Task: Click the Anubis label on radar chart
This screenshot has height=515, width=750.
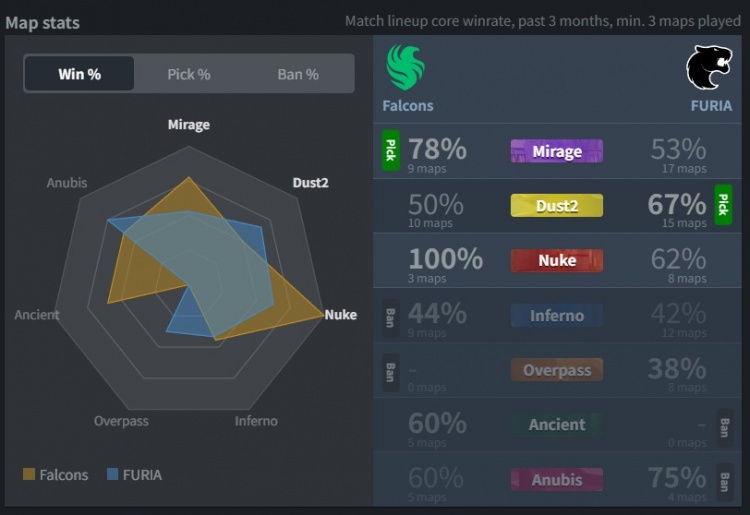Action: point(66,183)
